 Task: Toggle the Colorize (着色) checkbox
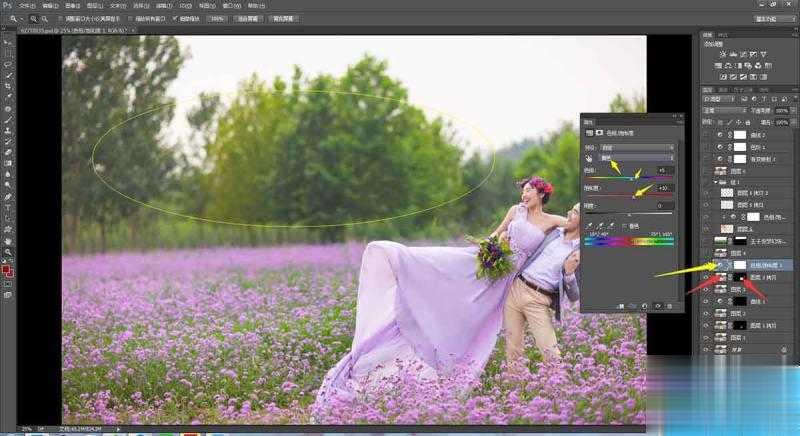click(x=624, y=226)
